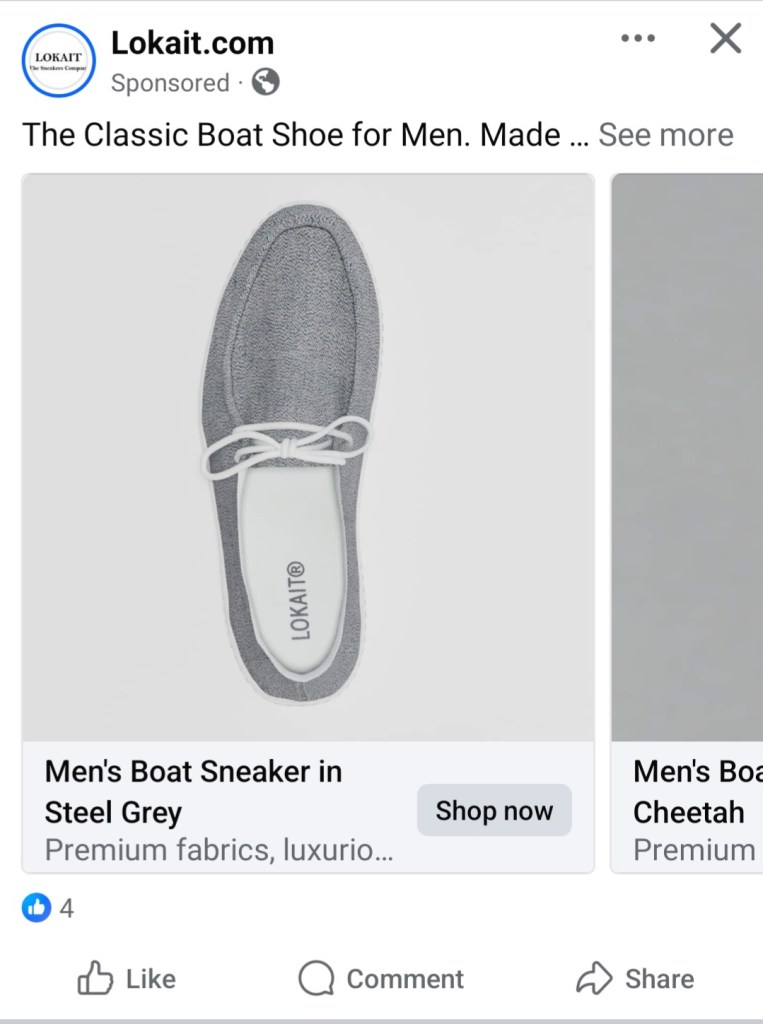Open the Lokait profile picture

[58, 60]
